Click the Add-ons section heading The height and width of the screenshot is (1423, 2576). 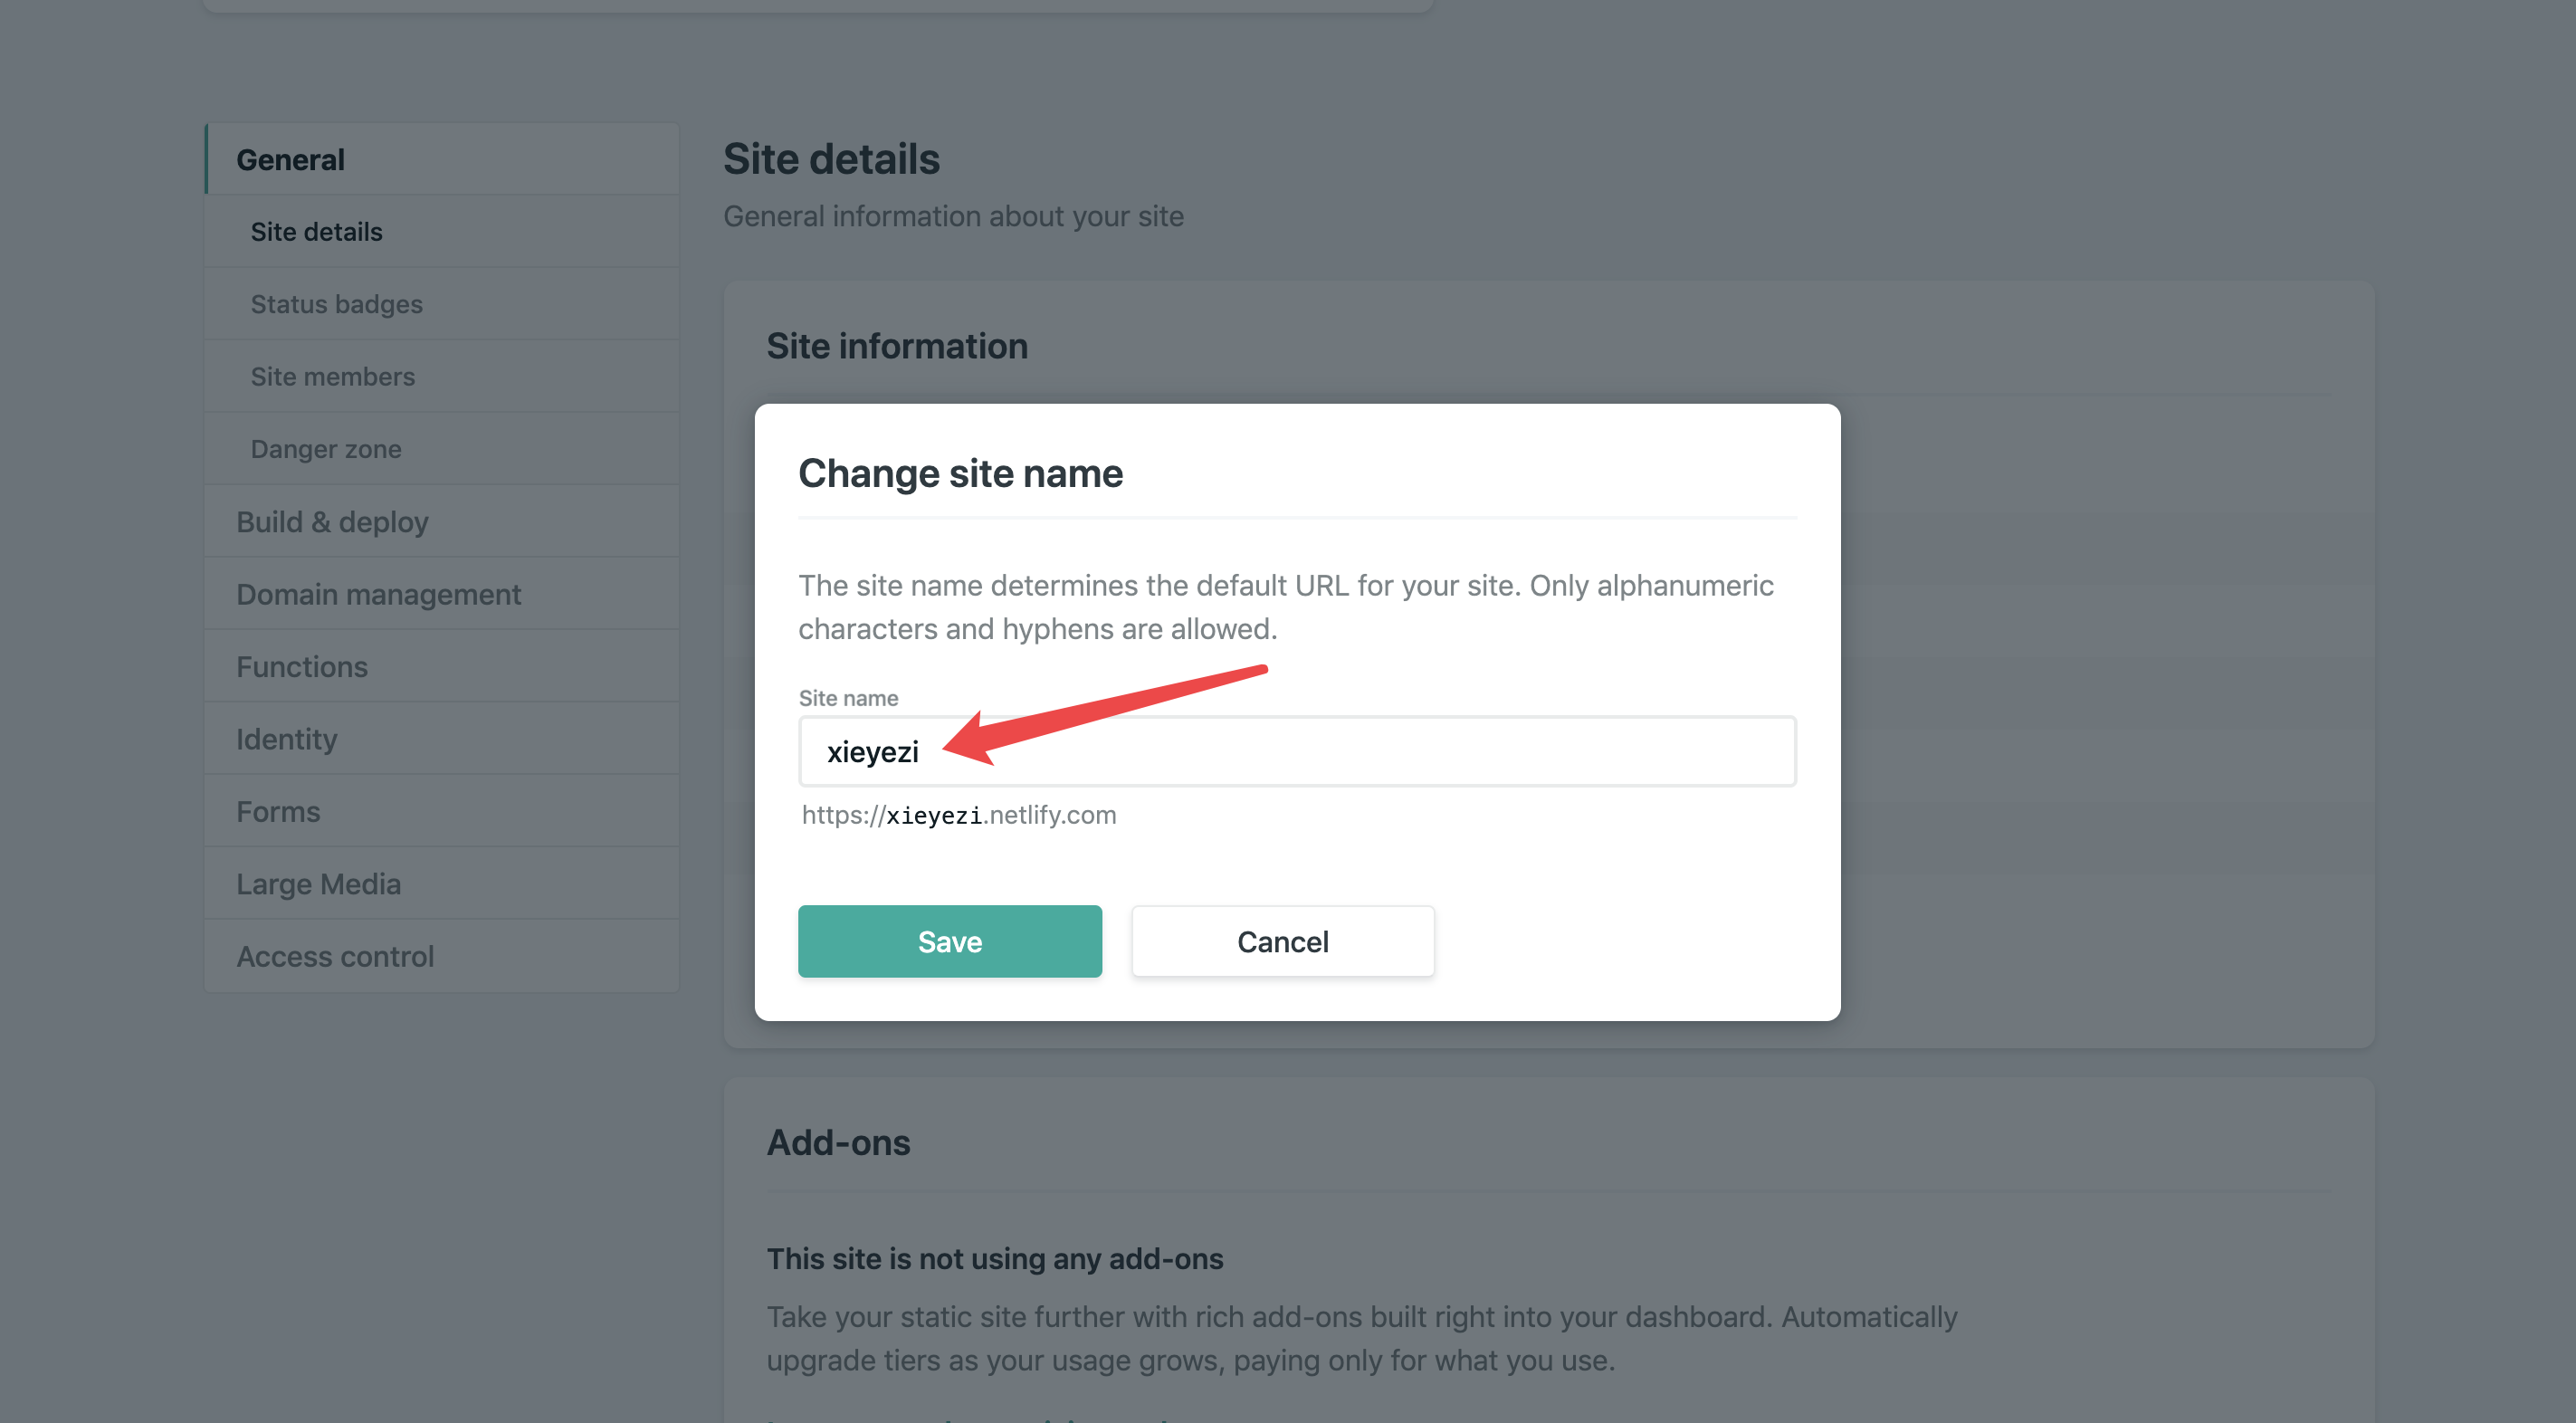pyautogui.click(x=838, y=1143)
